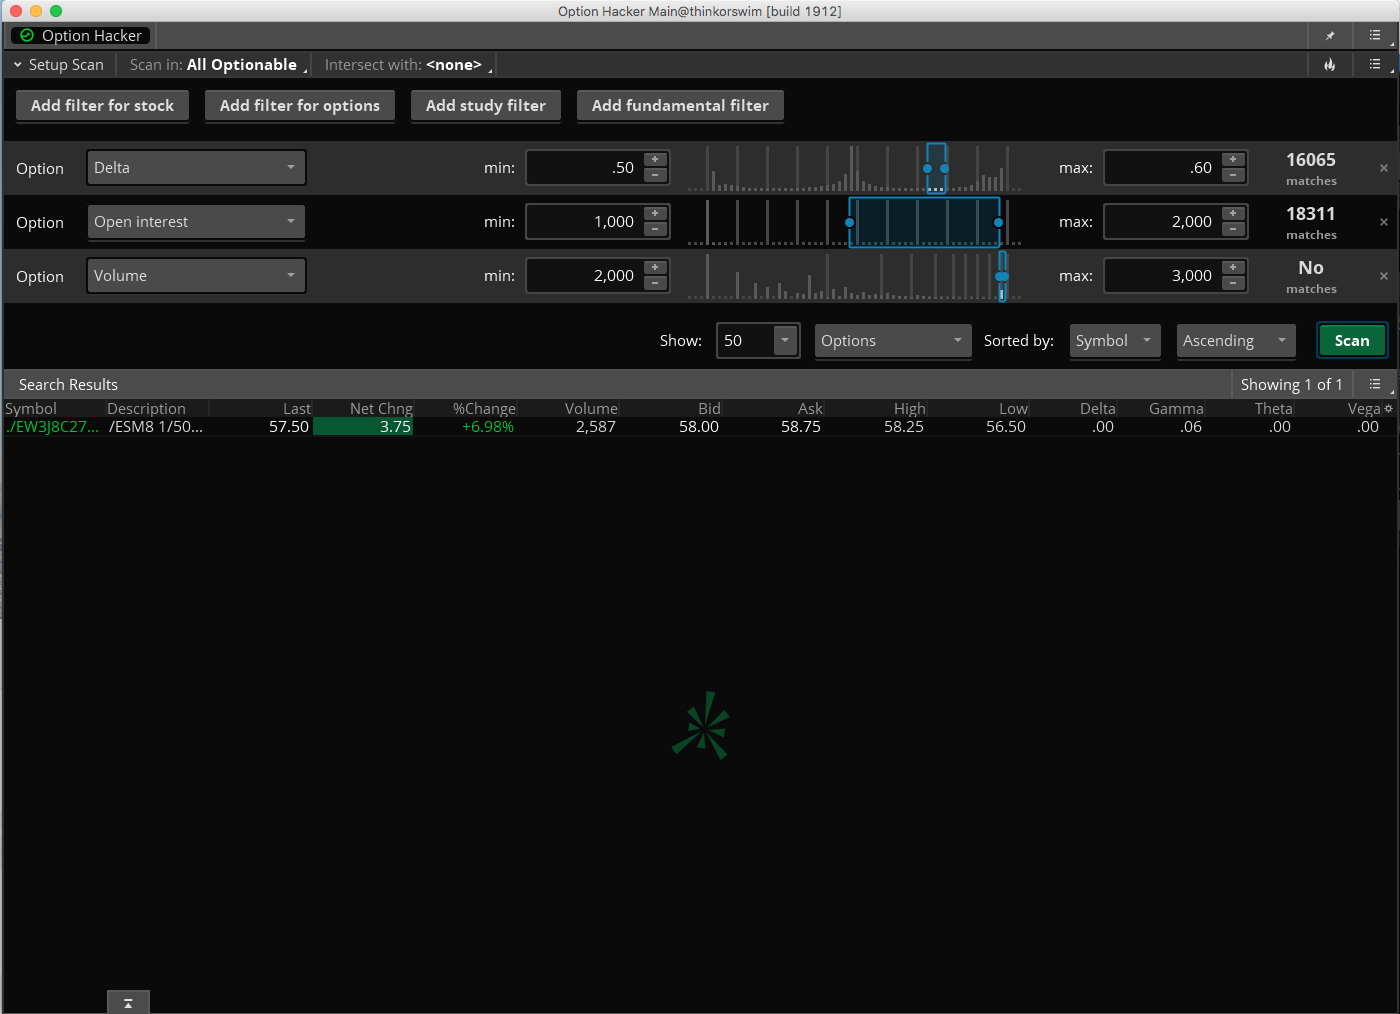Click Add fundamental filter
The width and height of the screenshot is (1400, 1014).
[680, 106]
